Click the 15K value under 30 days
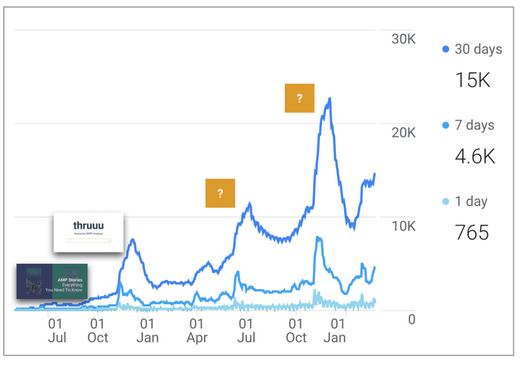This screenshot has width=523, height=370. pyautogui.click(x=473, y=80)
